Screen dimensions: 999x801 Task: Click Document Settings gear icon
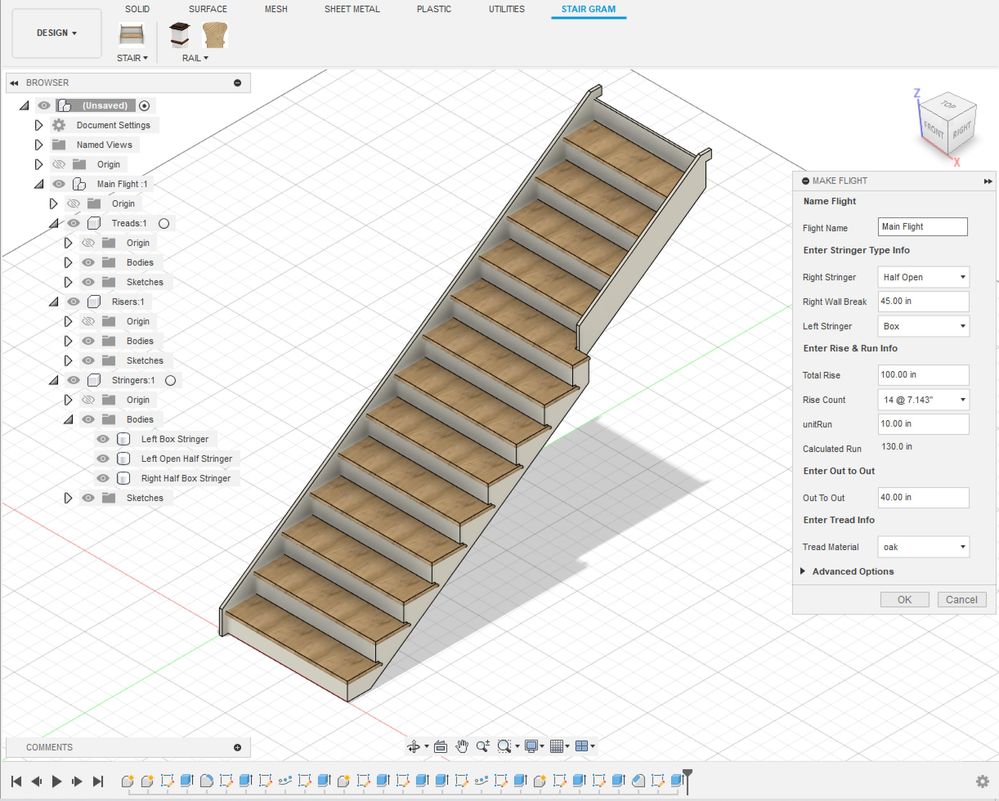(x=59, y=125)
